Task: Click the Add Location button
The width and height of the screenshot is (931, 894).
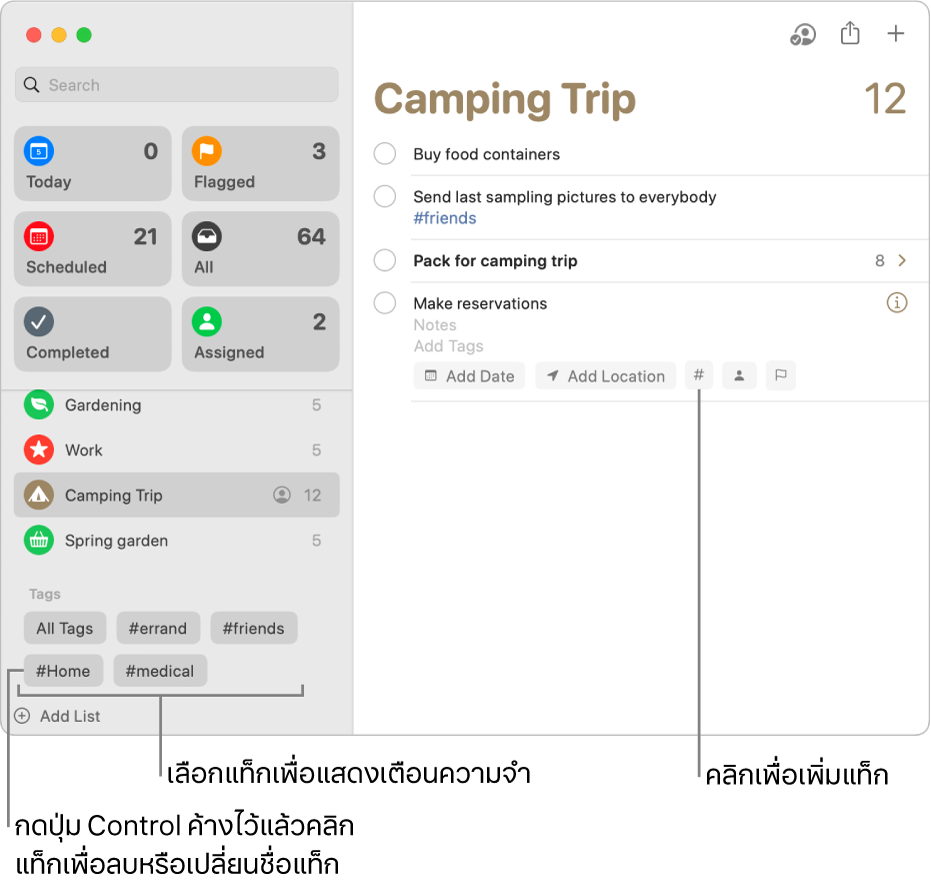Action: 605,376
